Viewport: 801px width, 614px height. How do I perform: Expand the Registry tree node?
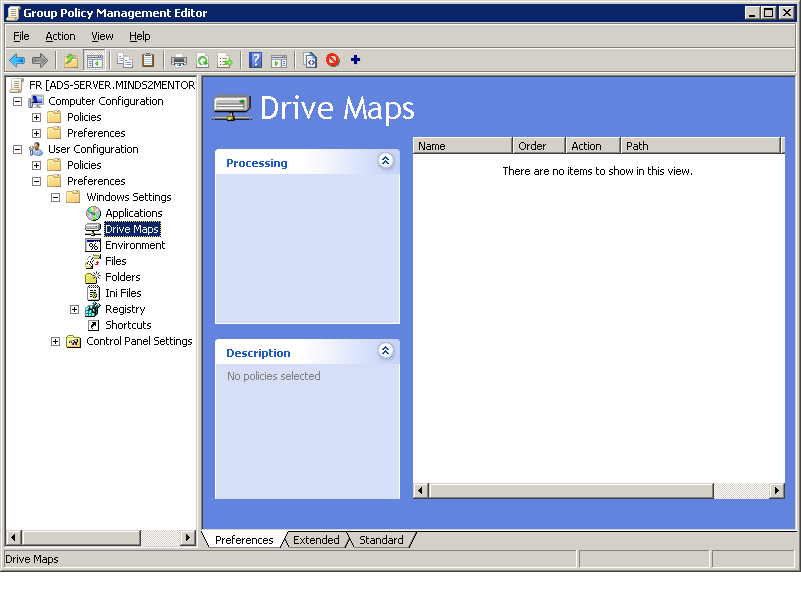[x=75, y=310]
